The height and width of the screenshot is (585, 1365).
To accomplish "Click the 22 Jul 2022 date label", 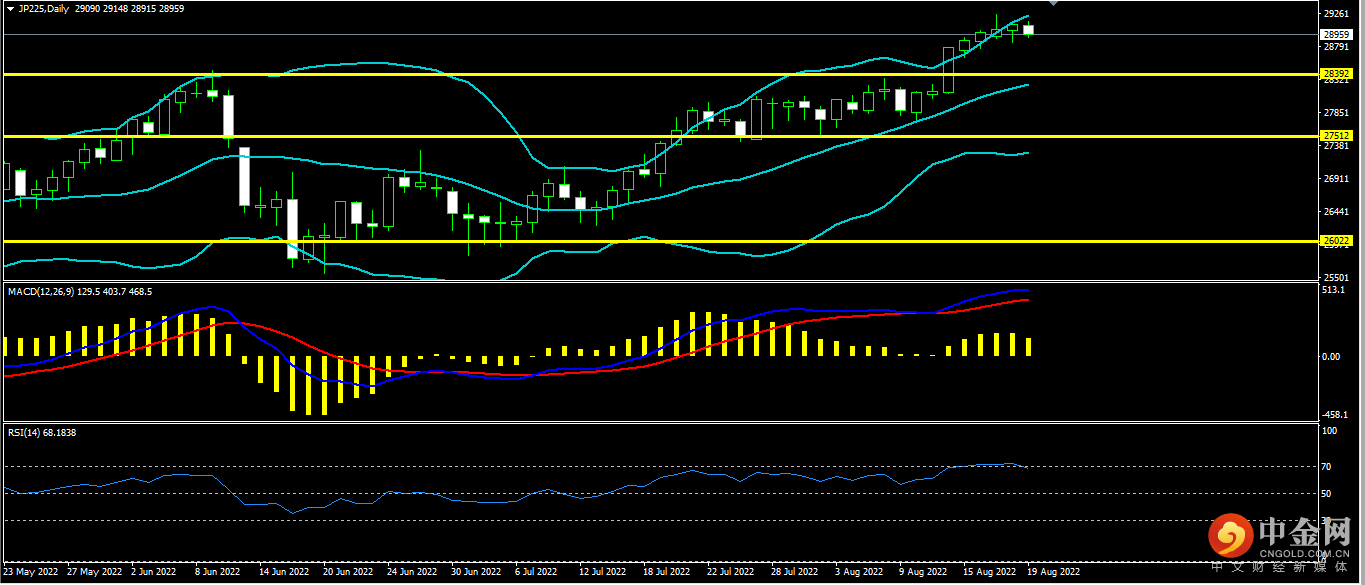I will [730, 573].
